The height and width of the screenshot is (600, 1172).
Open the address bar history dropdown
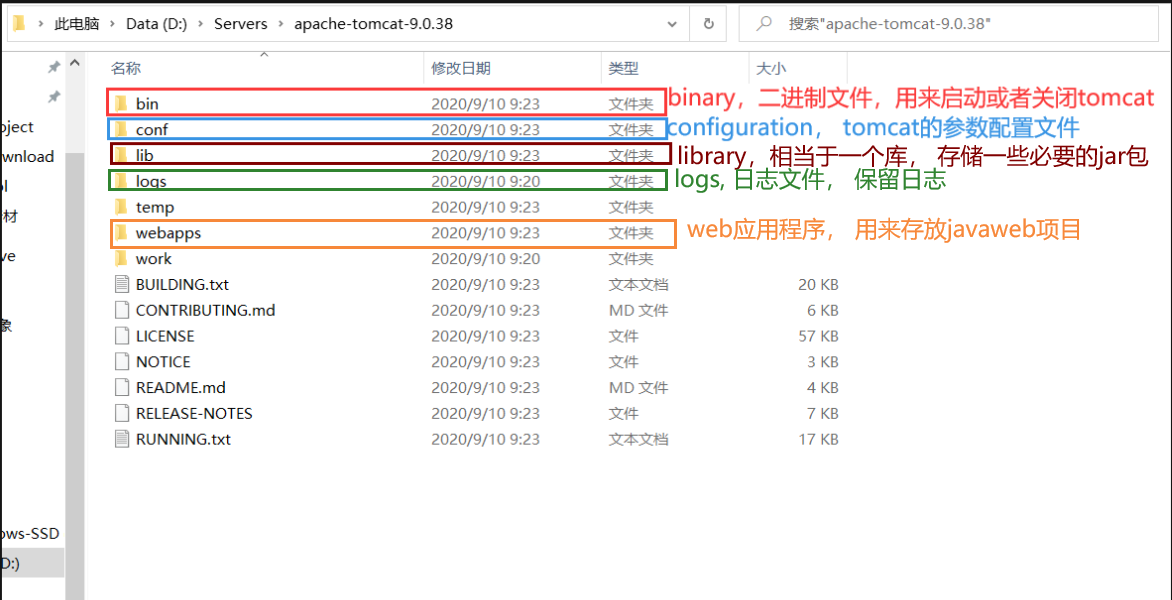click(672, 24)
